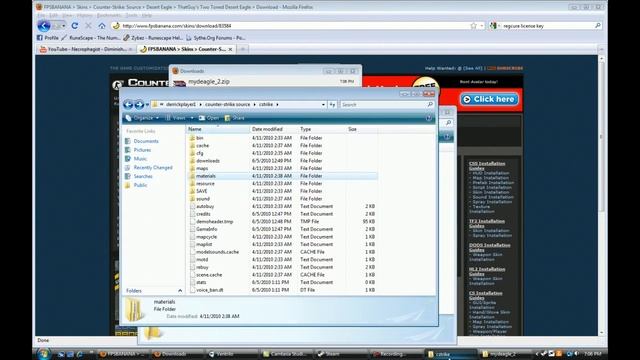
Task: Sort files by the Type column
Action: coord(322,129)
